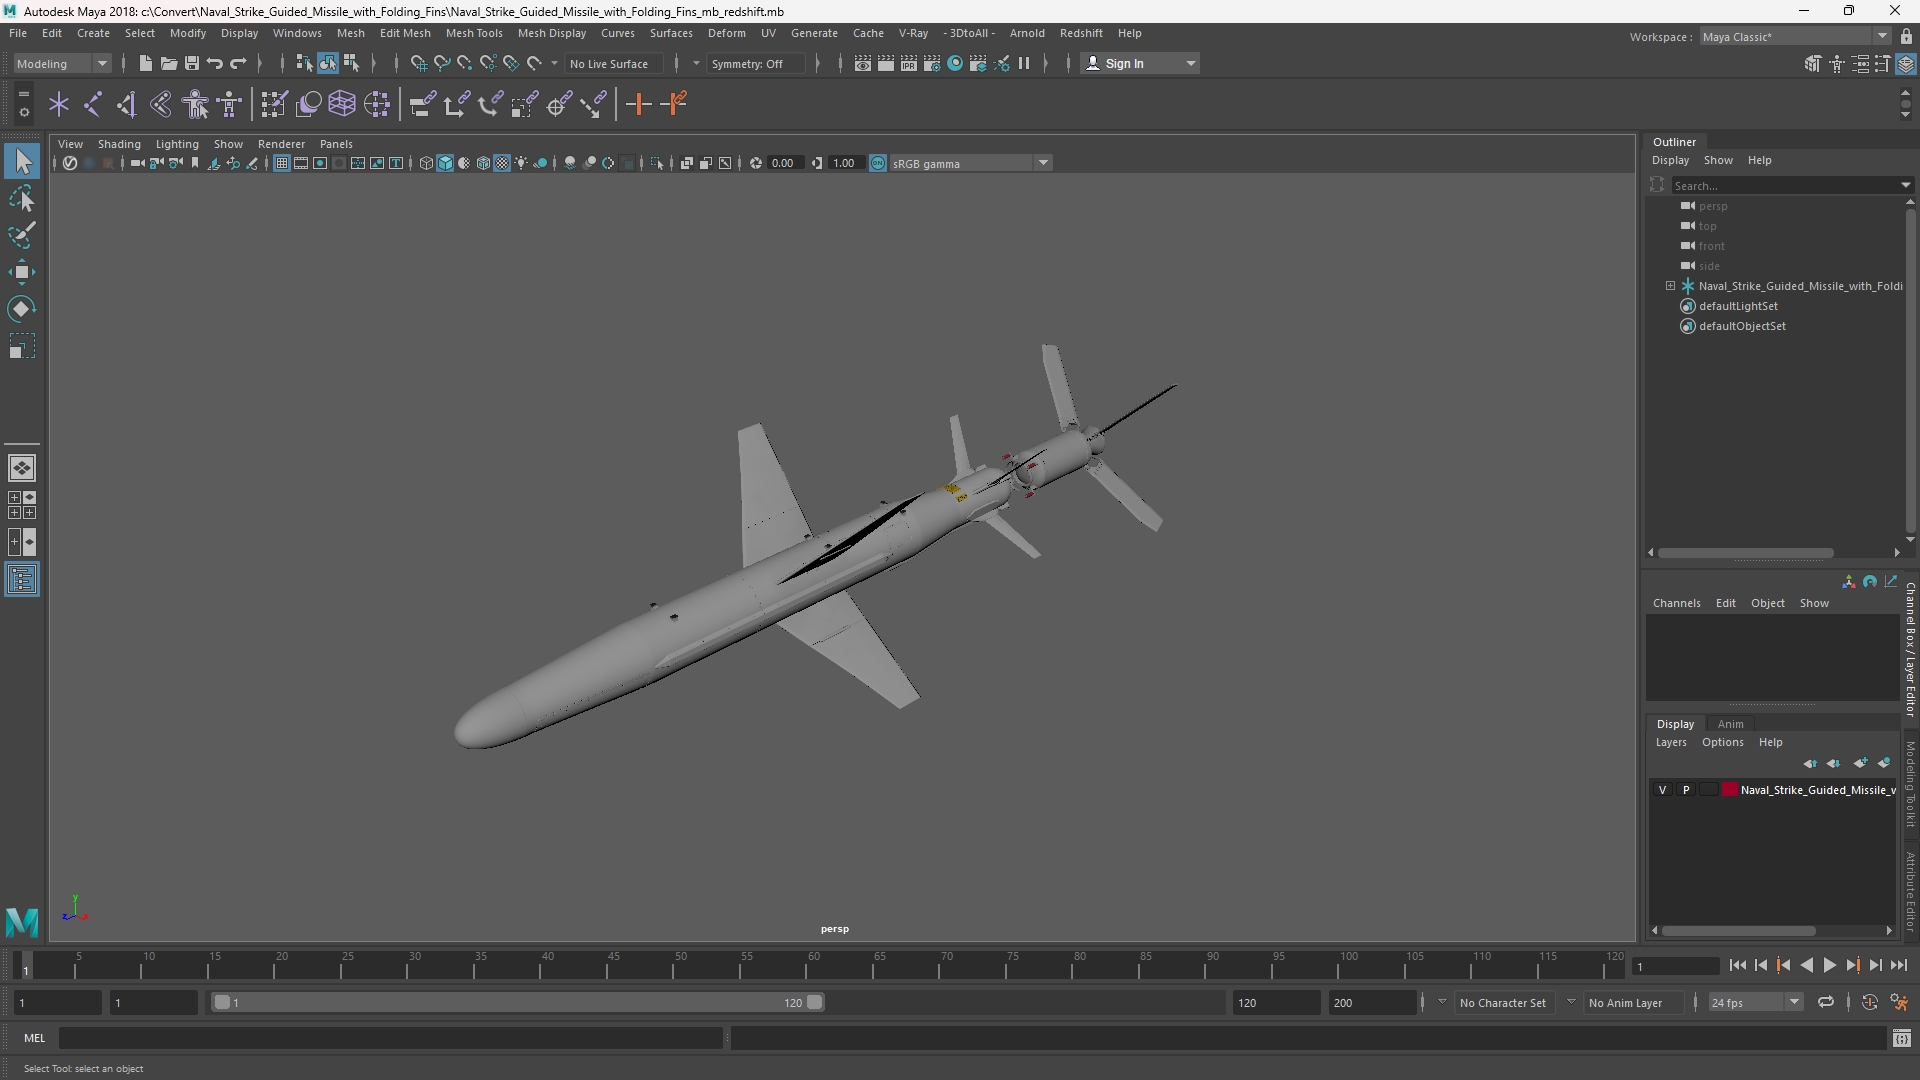The image size is (1920, 1080).
Task: Open the Workspace Maya Classic dropdown
Action: click(x=1796, y=37)
